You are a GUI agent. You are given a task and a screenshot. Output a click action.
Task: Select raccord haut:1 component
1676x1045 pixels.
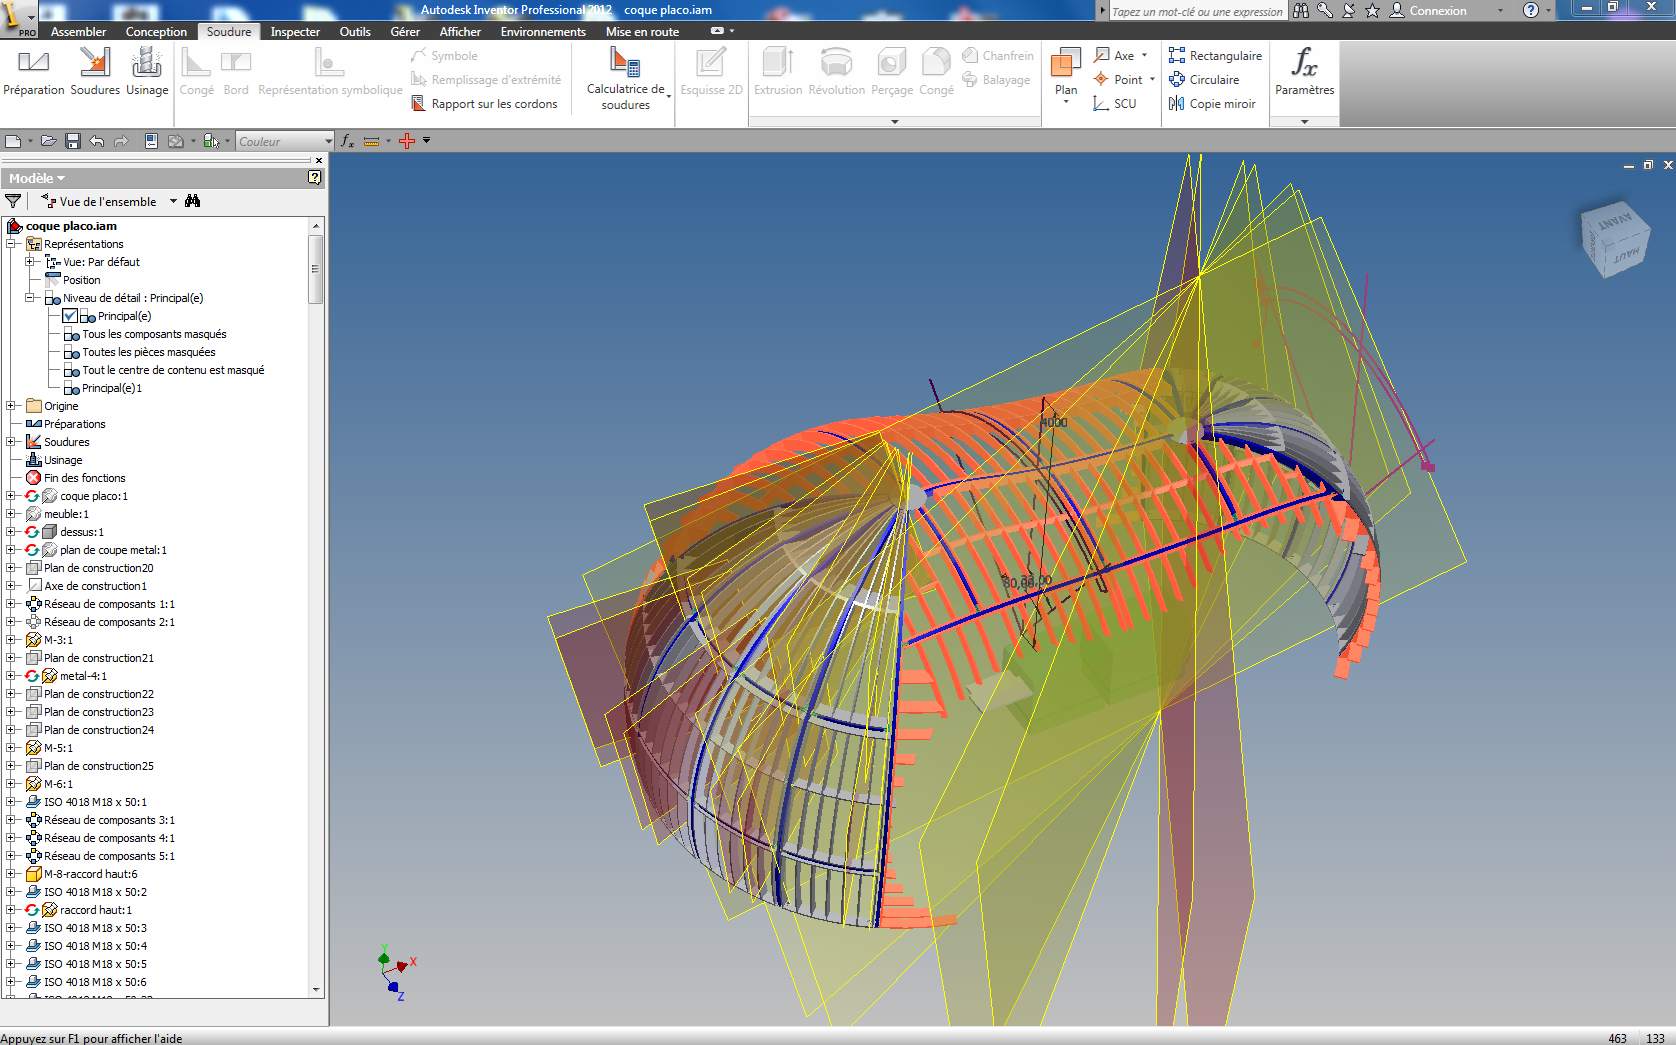[95, 910]
